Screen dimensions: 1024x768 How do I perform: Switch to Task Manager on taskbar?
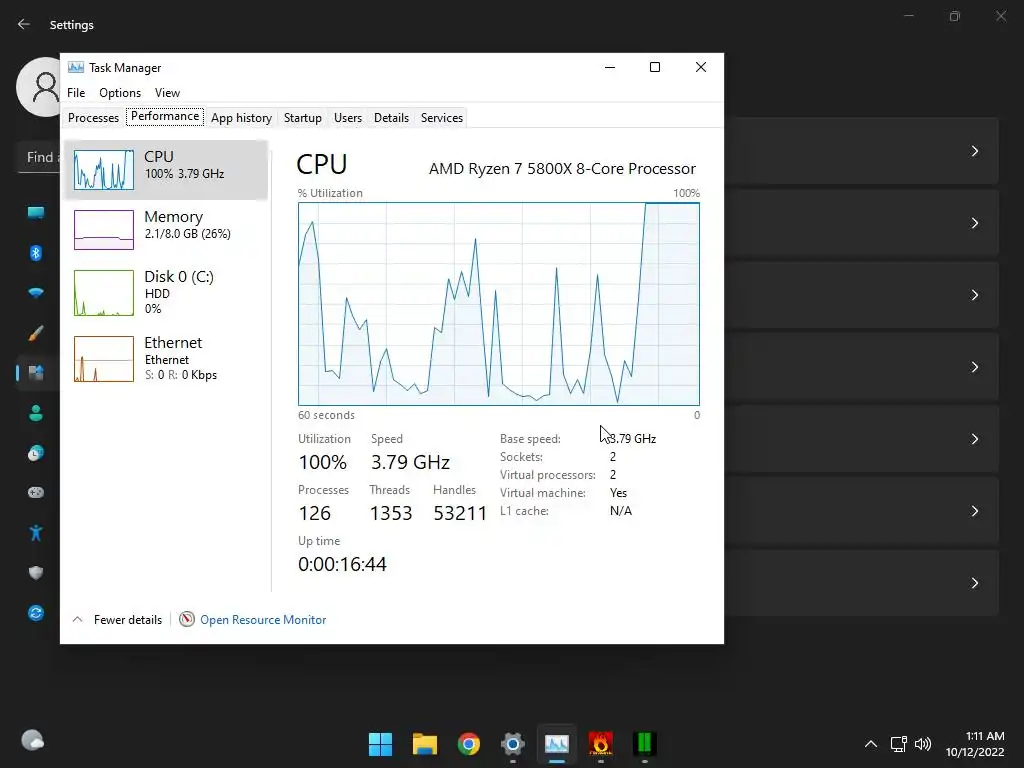[x=557, y=744]
